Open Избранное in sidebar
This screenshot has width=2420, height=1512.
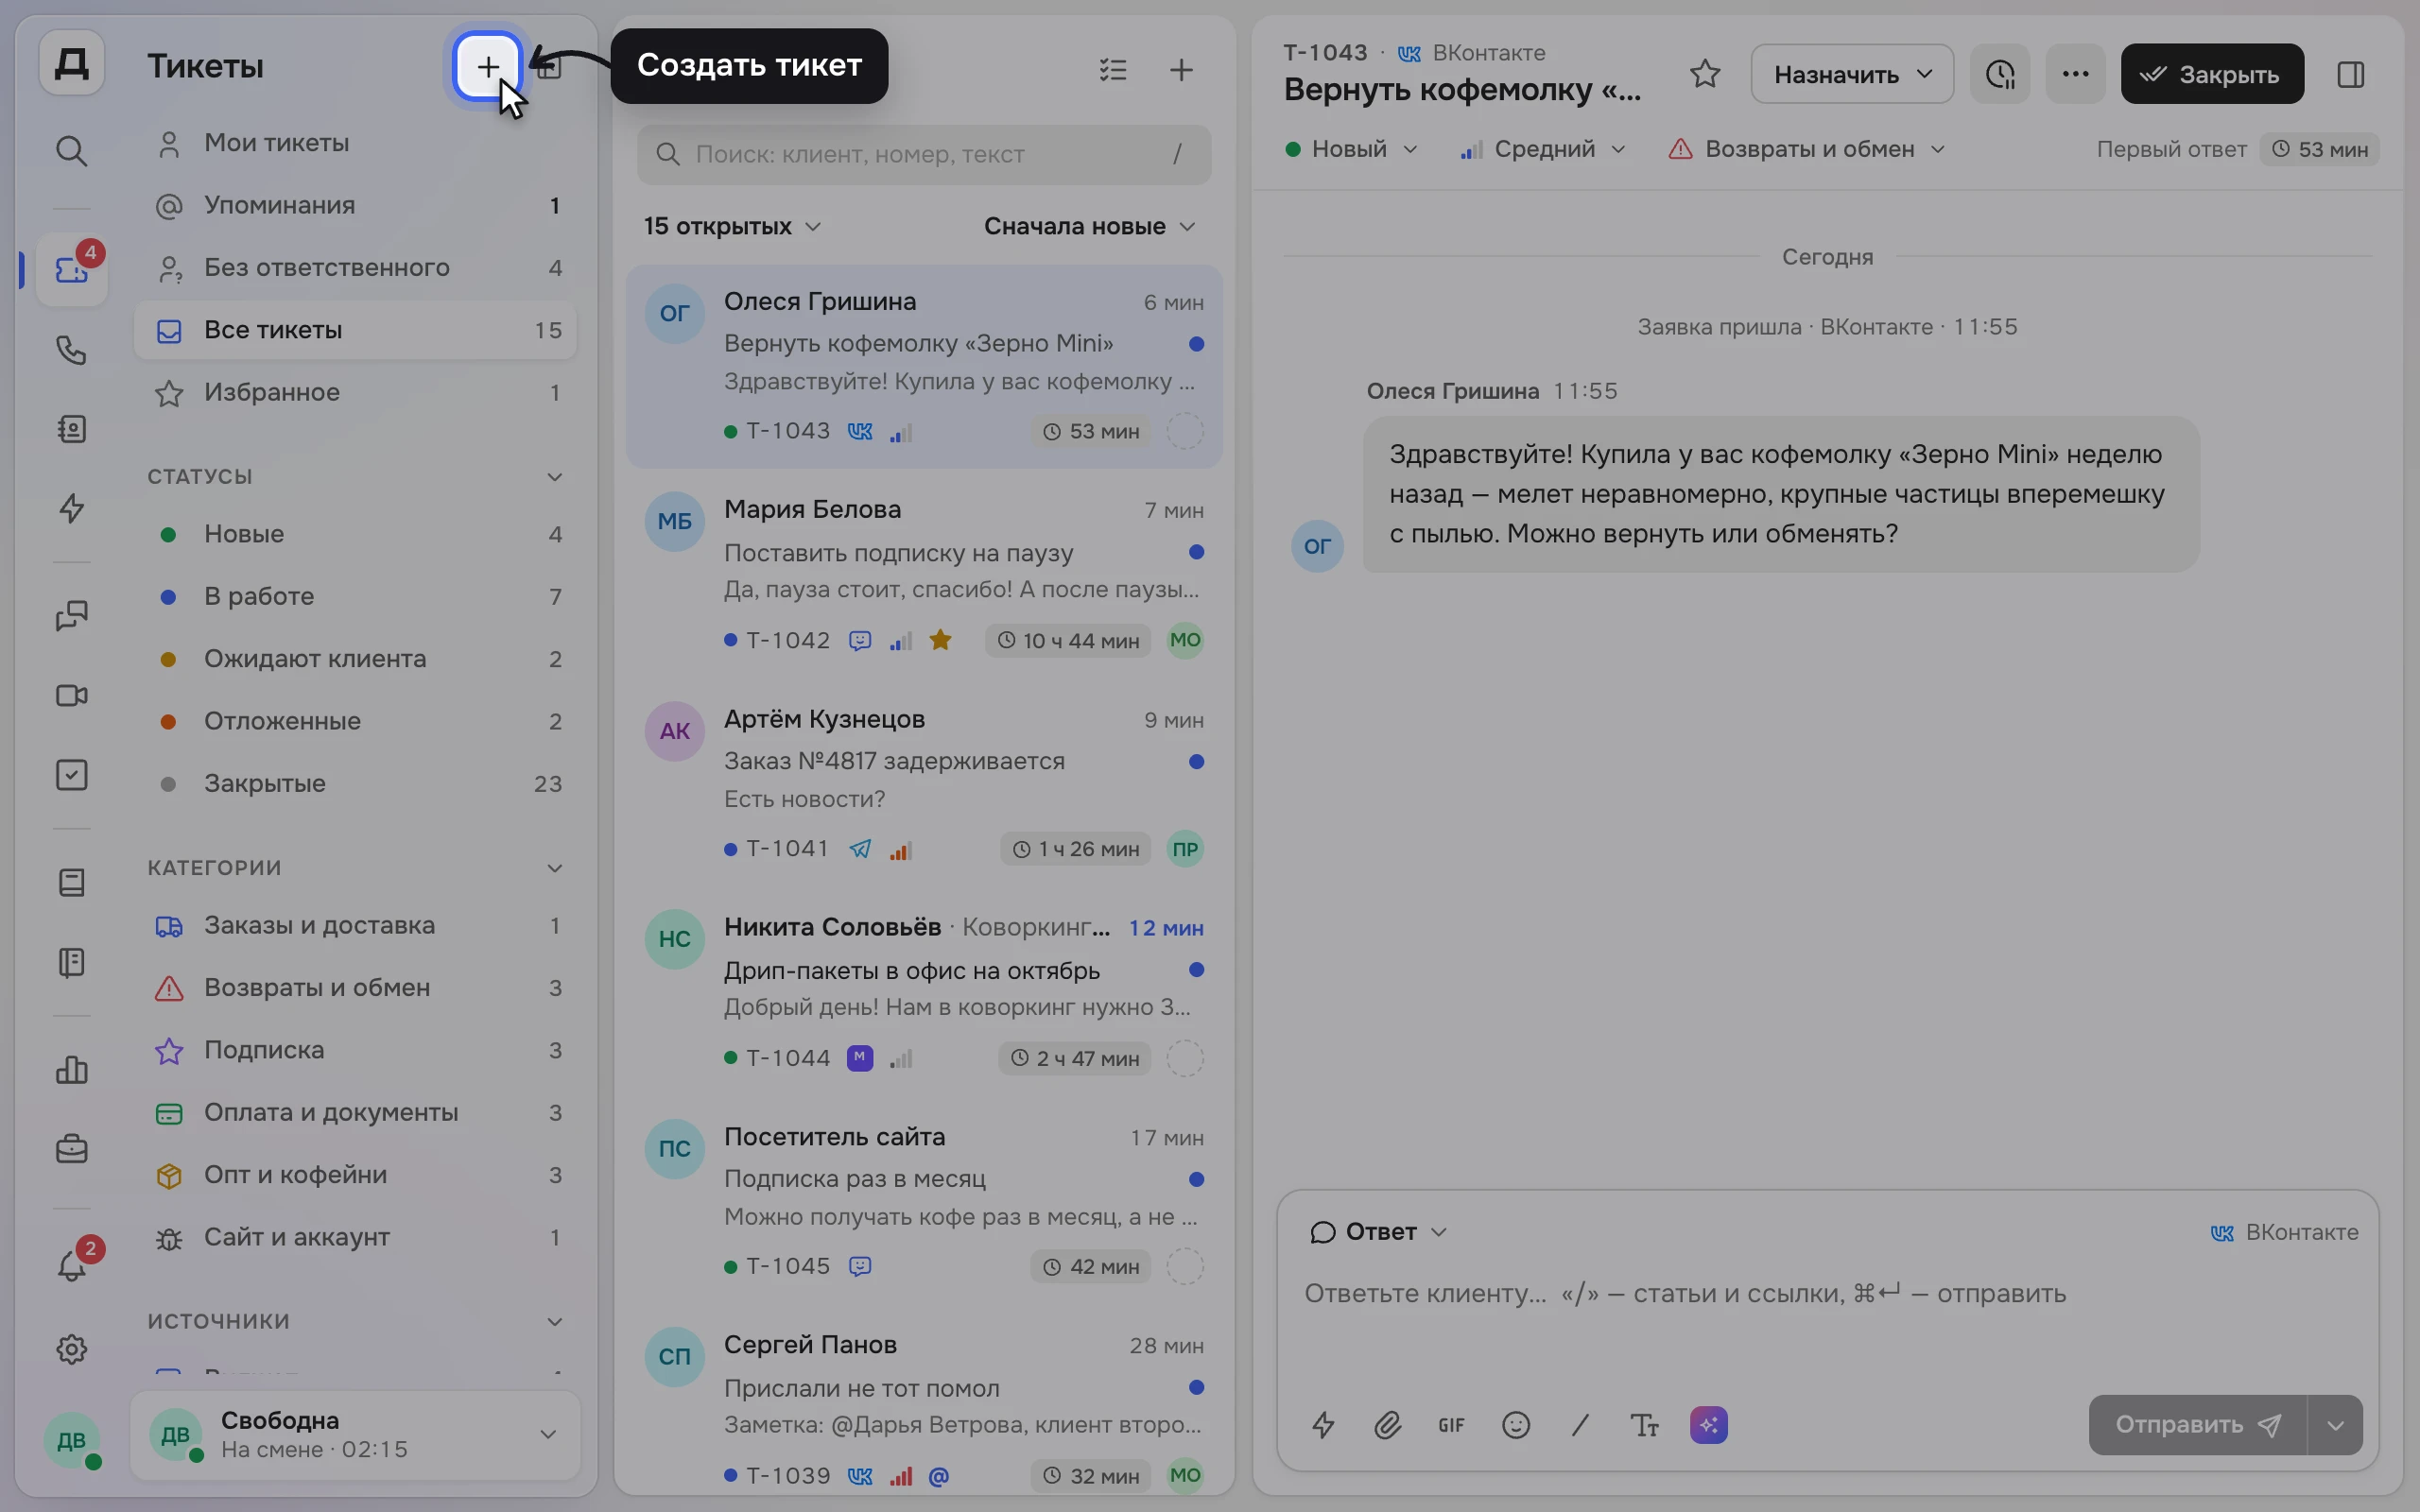tap(355, 392)
